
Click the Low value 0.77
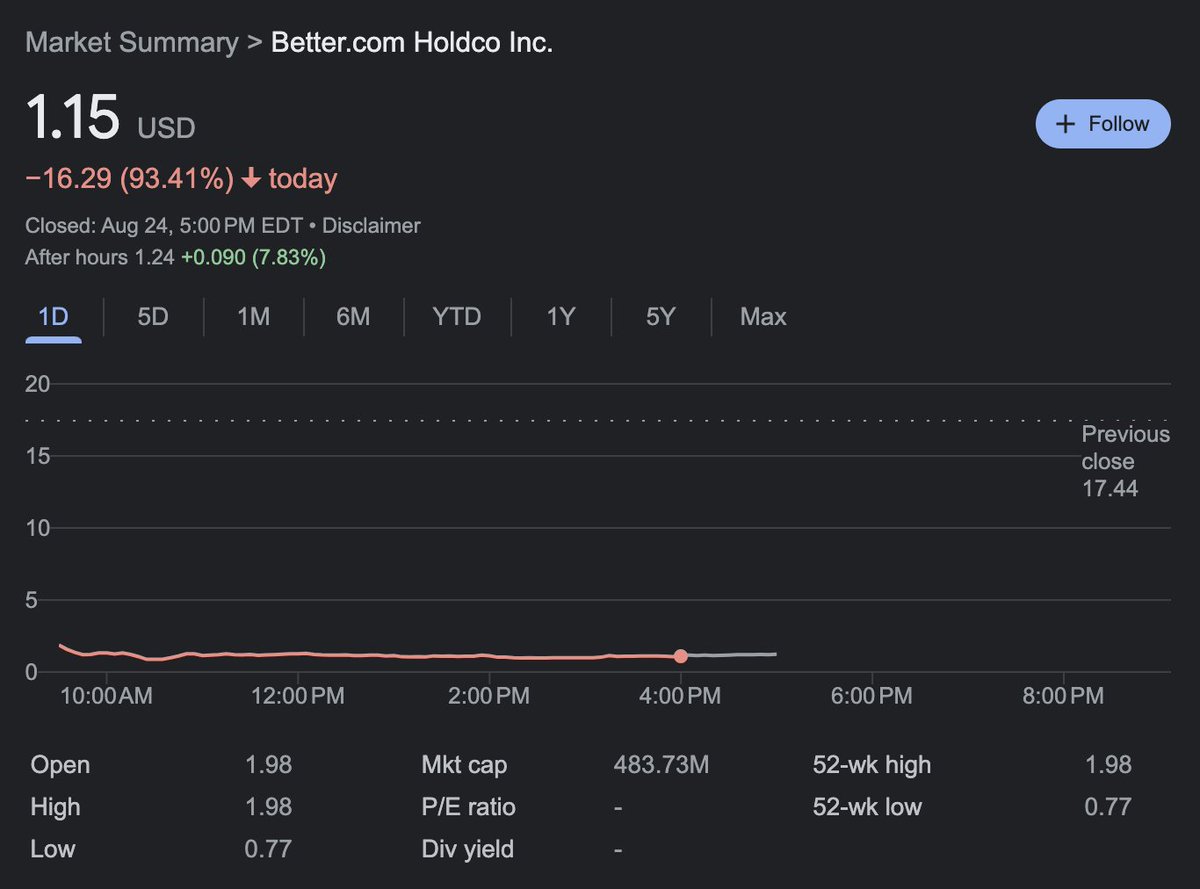click(268, 849)
